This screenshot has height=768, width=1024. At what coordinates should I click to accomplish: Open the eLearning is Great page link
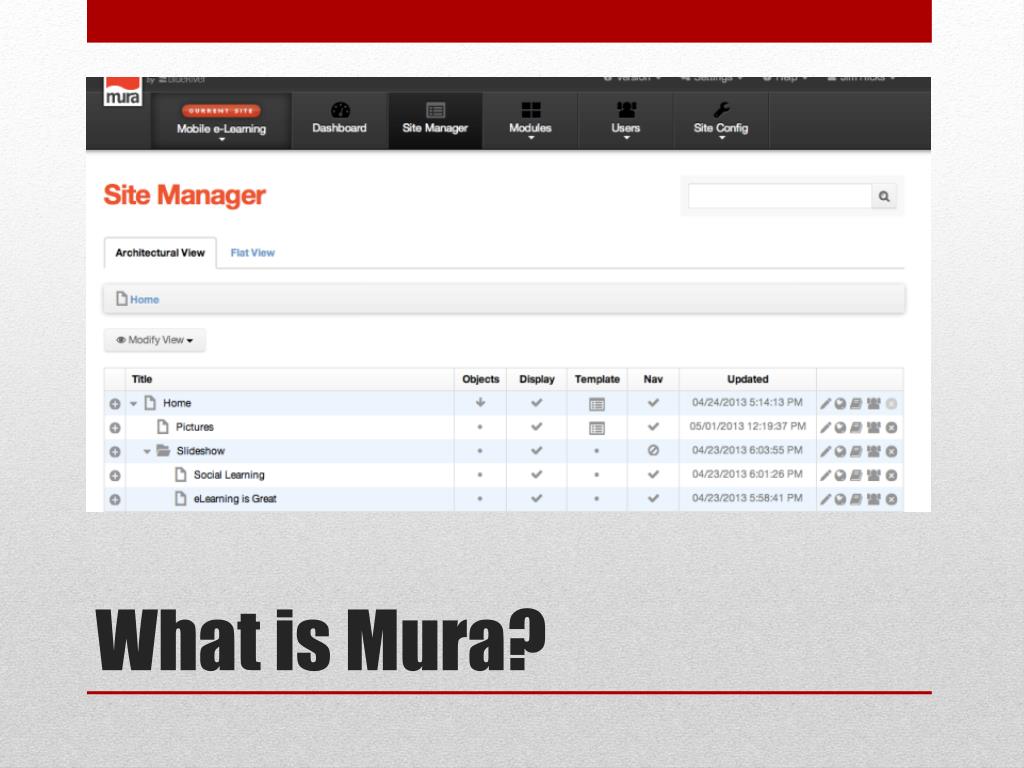click(x=235, y=499)
